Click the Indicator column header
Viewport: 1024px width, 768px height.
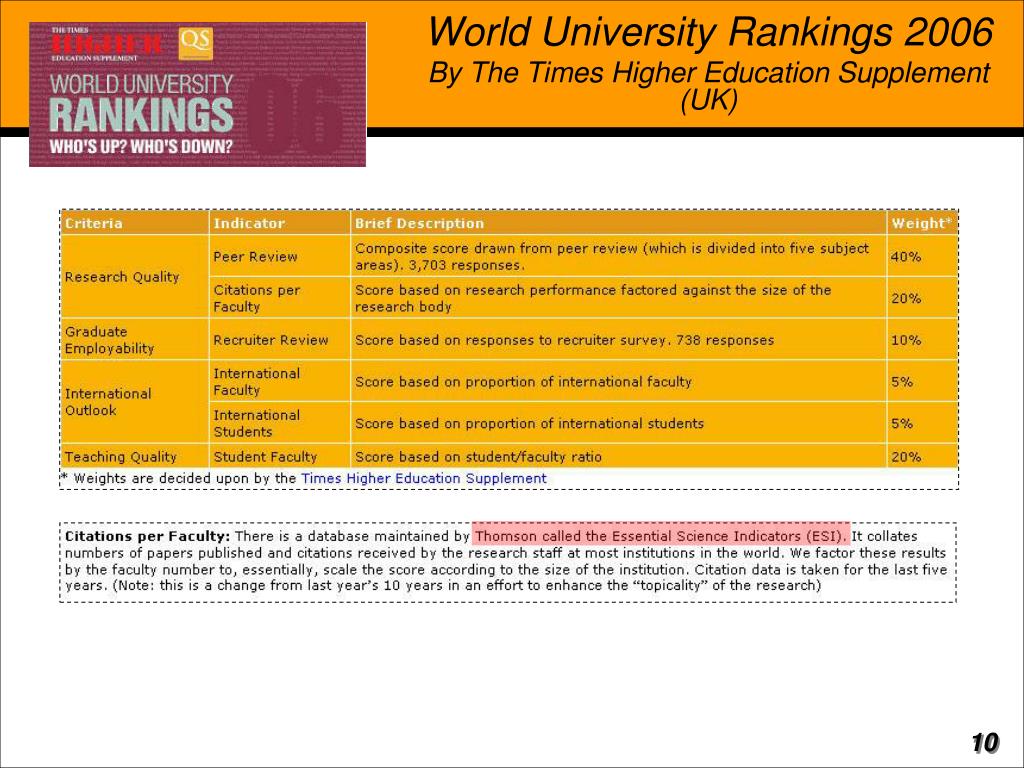coord(280,223)
